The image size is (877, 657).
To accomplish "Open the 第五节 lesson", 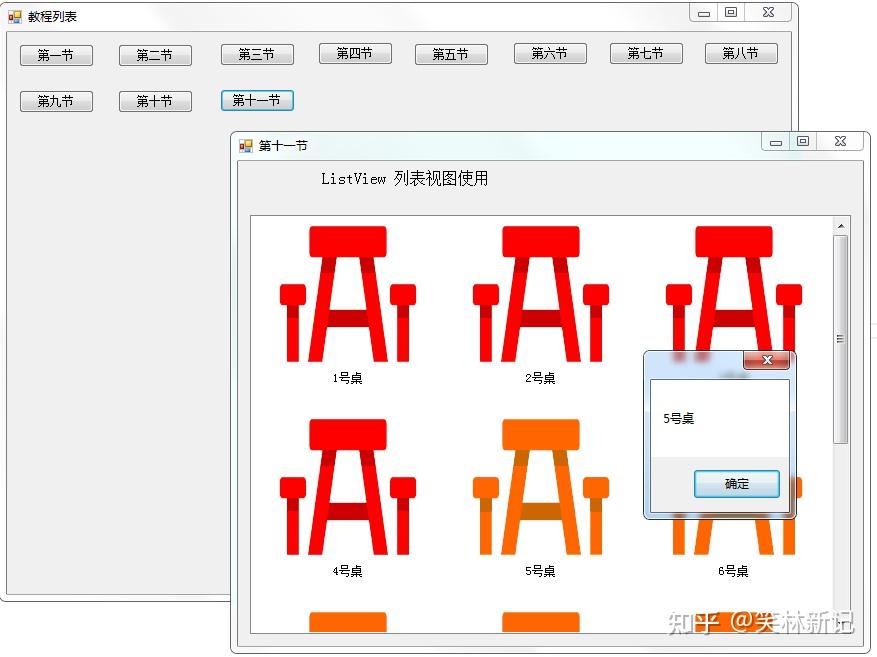I will (x=451, y=55).
